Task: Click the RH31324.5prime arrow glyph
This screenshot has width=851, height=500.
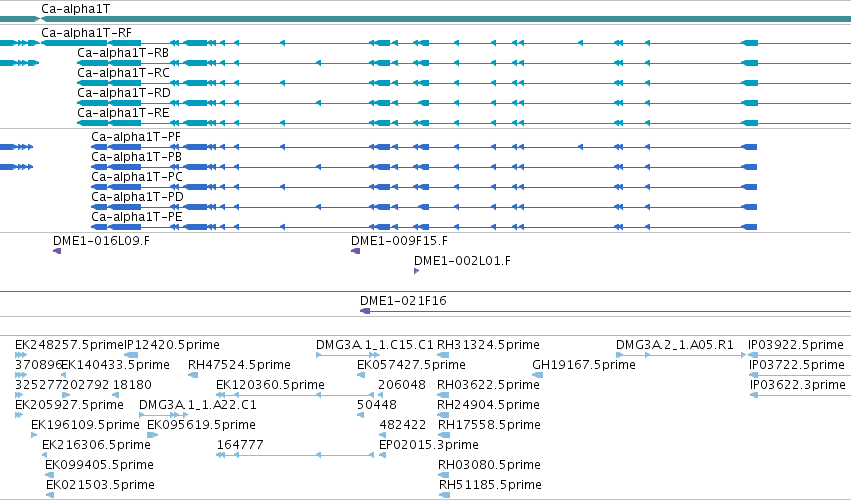Action: click(x=443, y=355)
